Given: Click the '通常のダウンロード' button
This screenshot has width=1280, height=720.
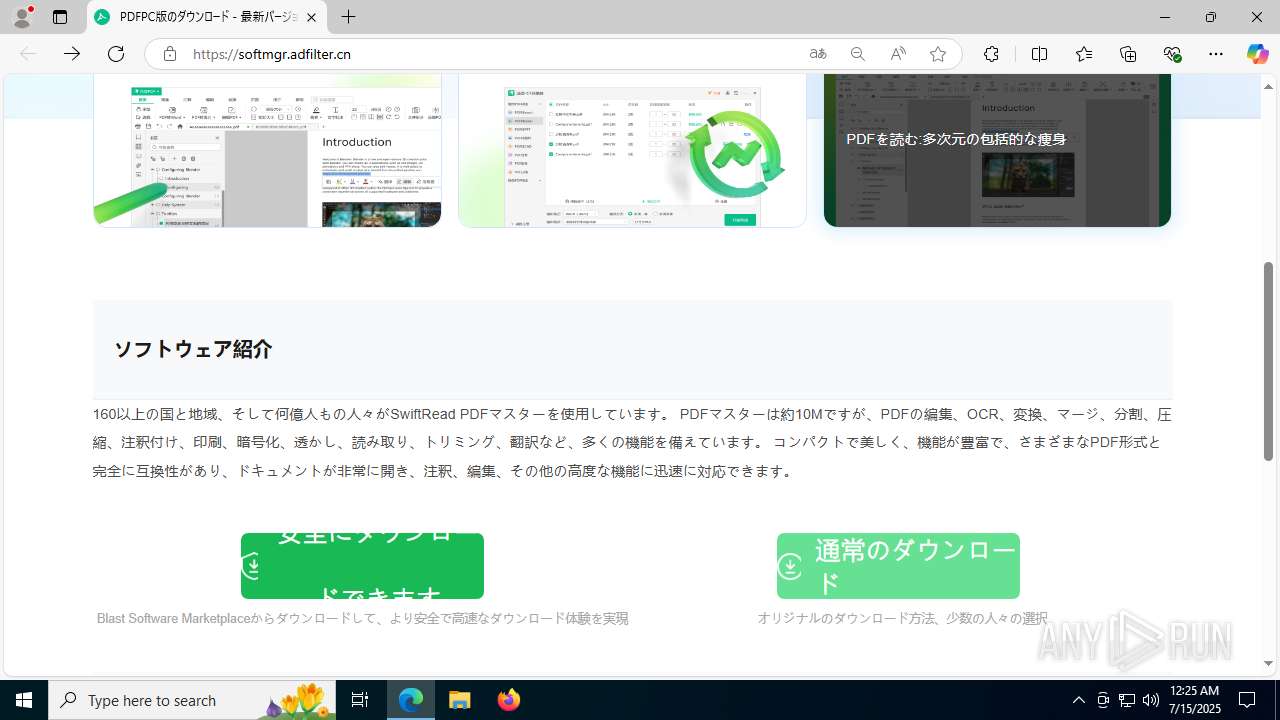Looking at the screenshot, I should pos(898,566).
